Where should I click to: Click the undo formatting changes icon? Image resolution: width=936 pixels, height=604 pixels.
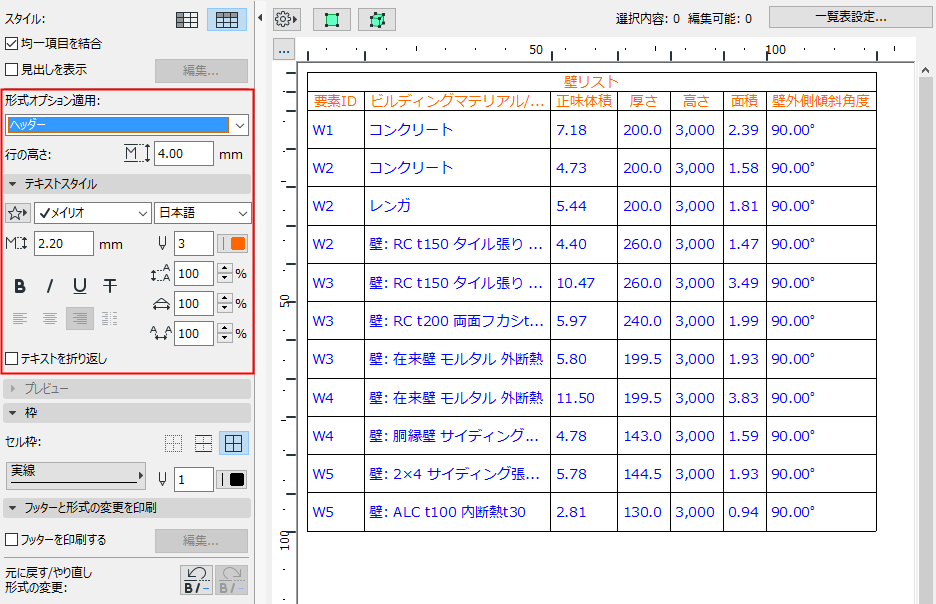coord(196,578)
